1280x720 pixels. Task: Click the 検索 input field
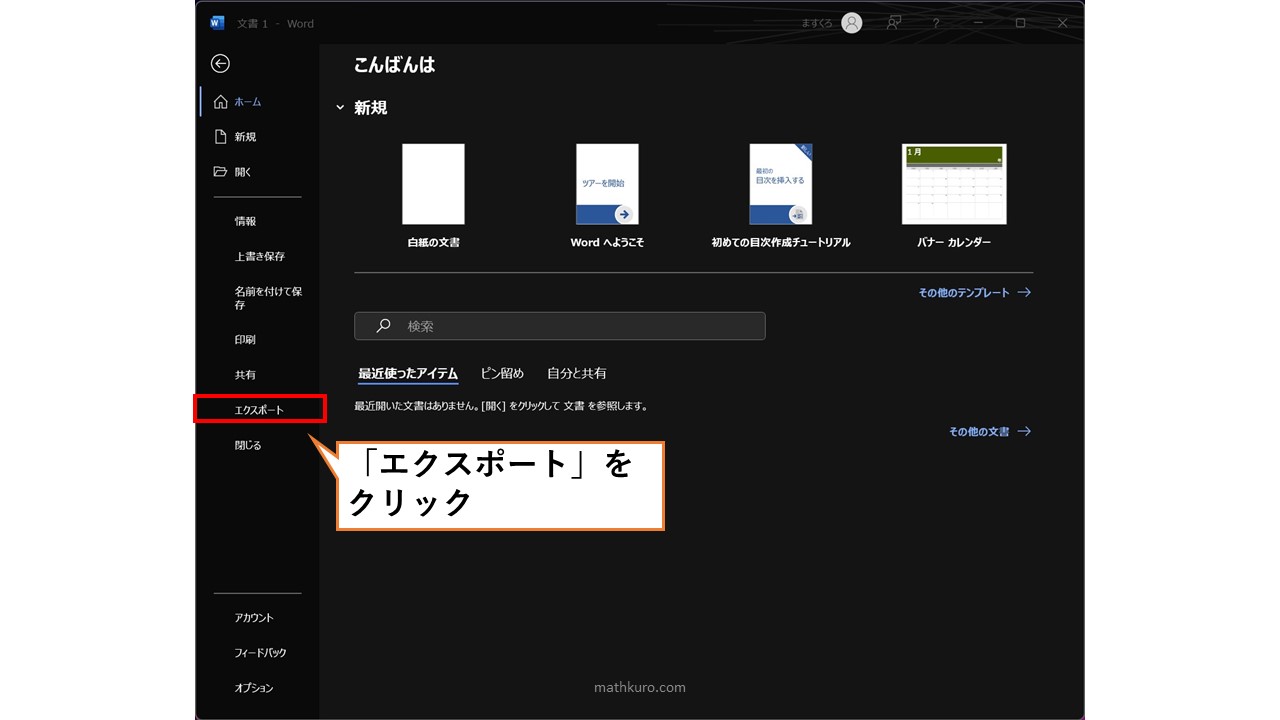pyautogui.click(x=560, y=326)
